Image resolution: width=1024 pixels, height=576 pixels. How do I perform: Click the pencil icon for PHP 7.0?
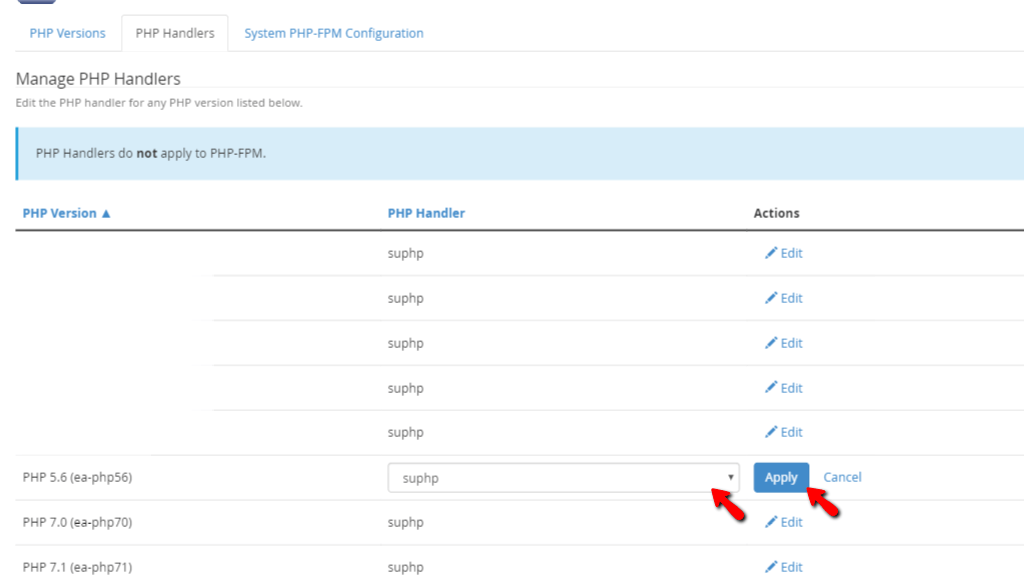point(771,521)
